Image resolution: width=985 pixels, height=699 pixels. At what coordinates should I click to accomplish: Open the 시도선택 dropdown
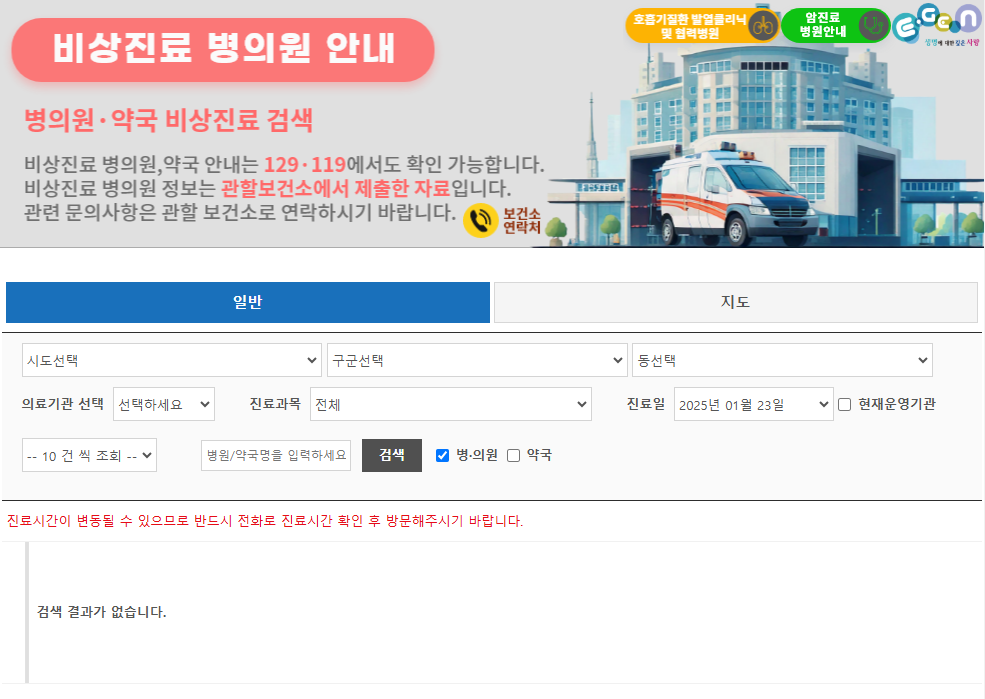(x=172, y=360)
